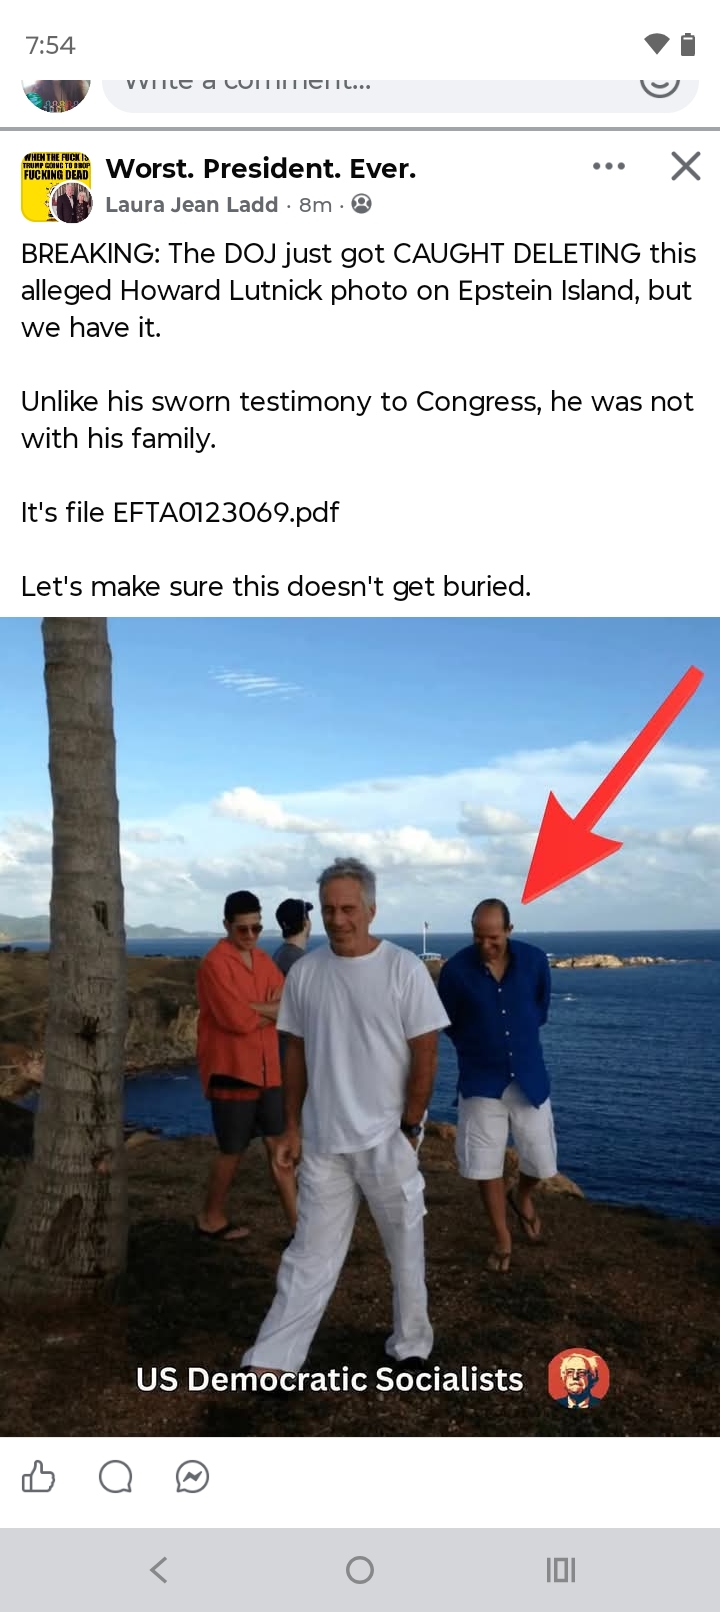Tap the commenter profile picture at top
The height and width of the screenshot is (1612, 720).
click(x=56, y=92)
